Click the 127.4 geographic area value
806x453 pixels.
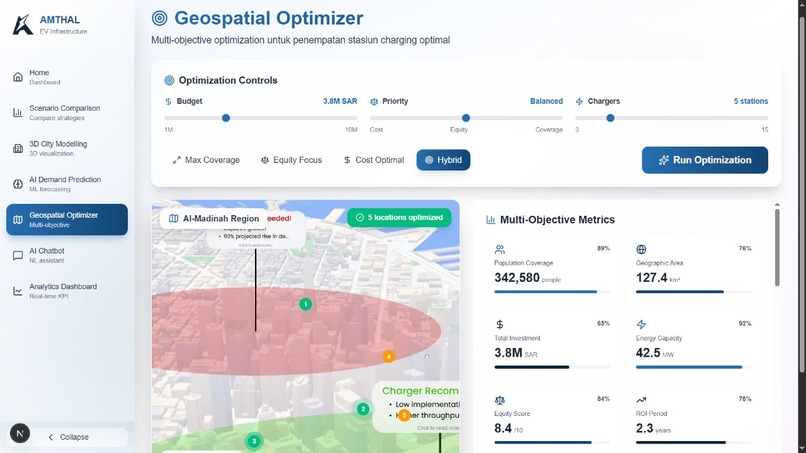[x=651, y=278]
